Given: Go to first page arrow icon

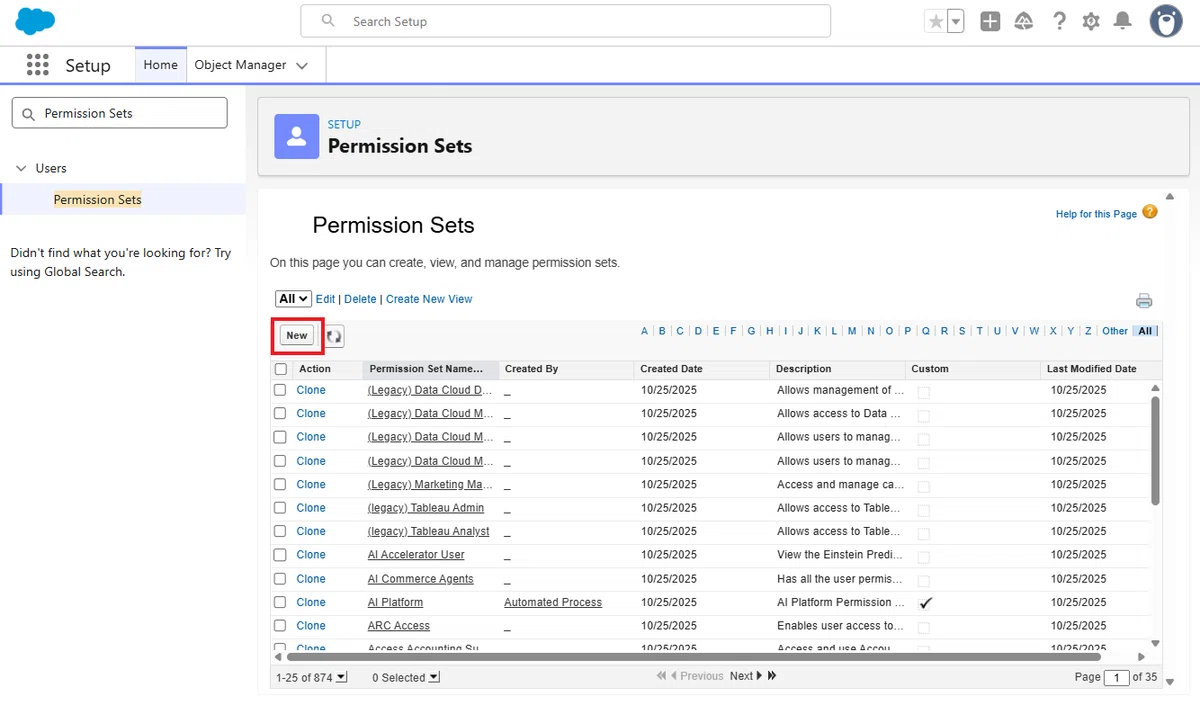Looking at the screenshot, I should pyautogui.click(x=661, y=676).
